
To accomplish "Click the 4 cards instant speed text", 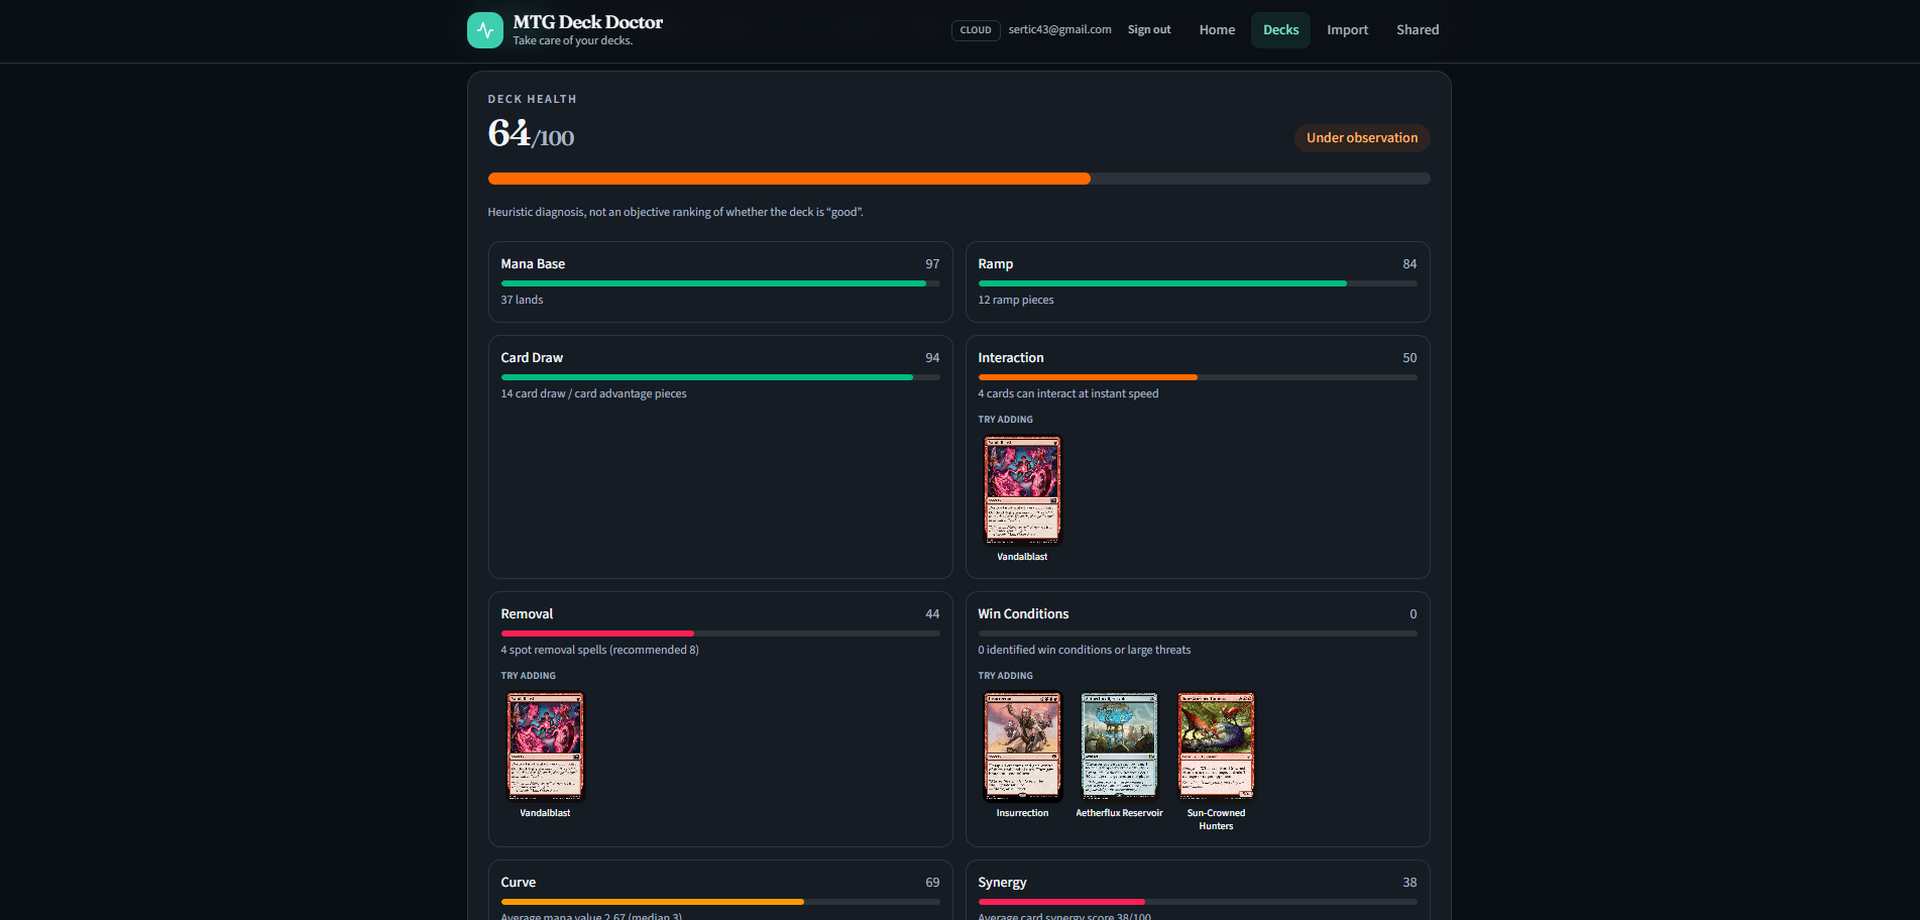I will coord(1068,394).
